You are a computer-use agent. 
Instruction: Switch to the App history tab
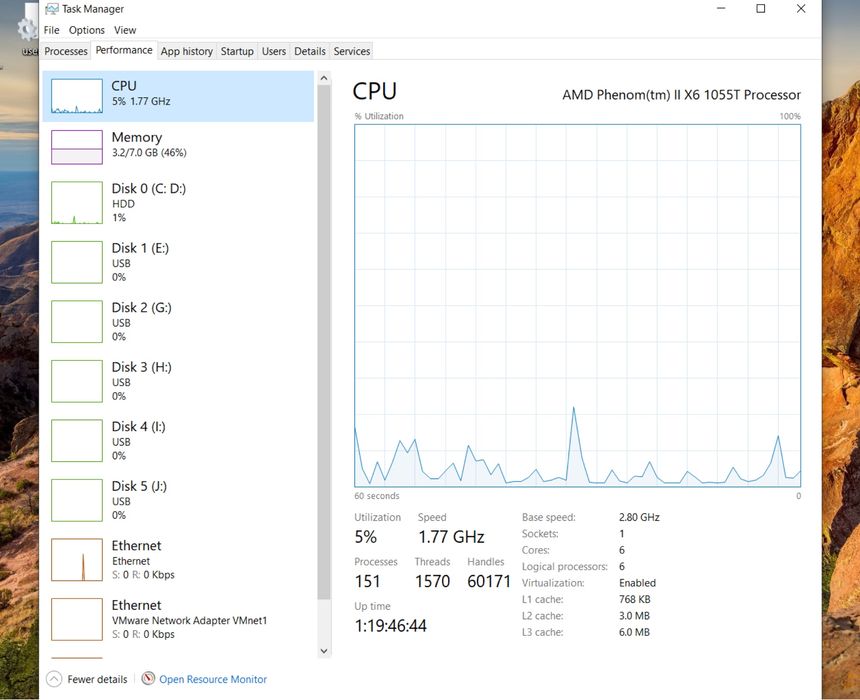pyautogui.click(x=187, y=51)
